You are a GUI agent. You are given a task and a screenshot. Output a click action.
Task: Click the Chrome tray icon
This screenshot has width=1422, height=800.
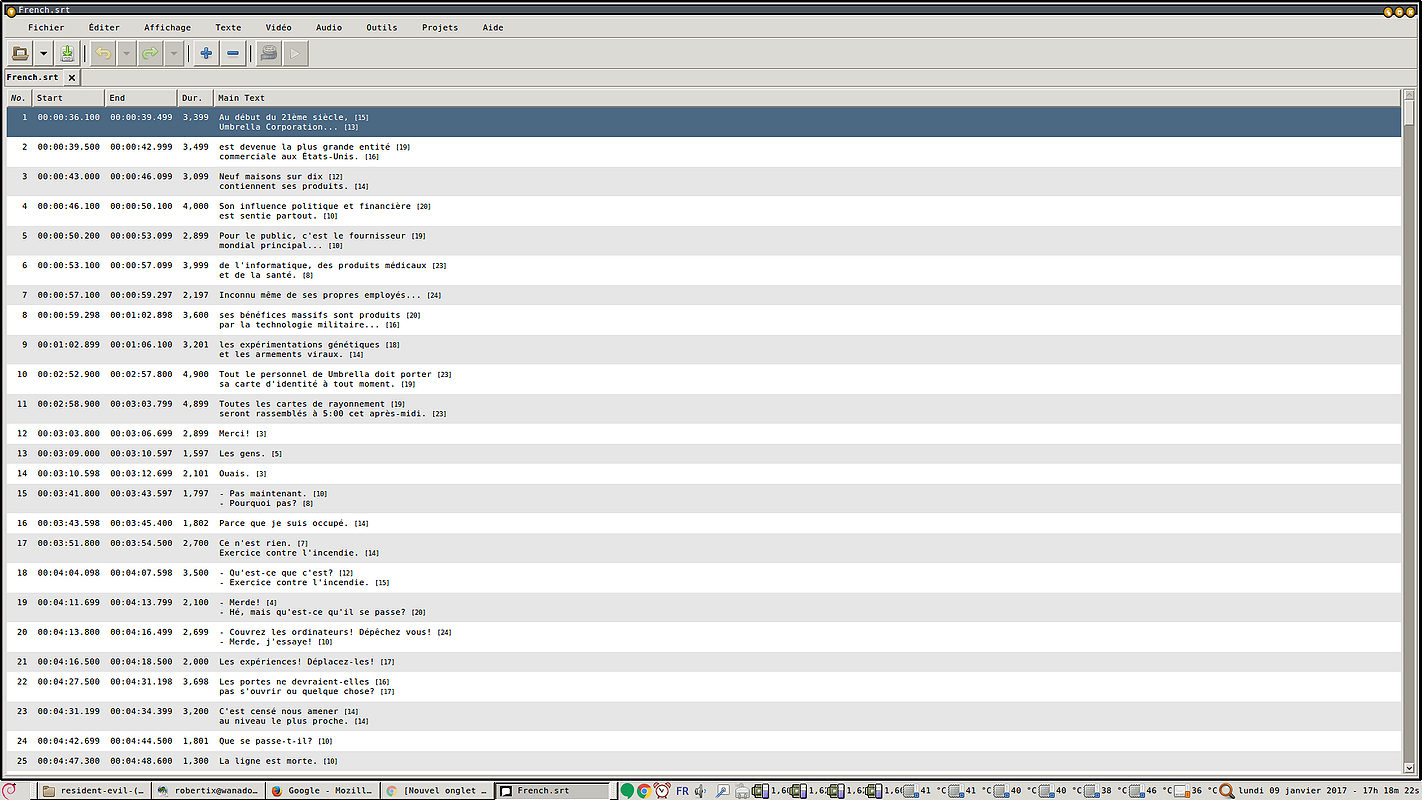click(645, 791)
